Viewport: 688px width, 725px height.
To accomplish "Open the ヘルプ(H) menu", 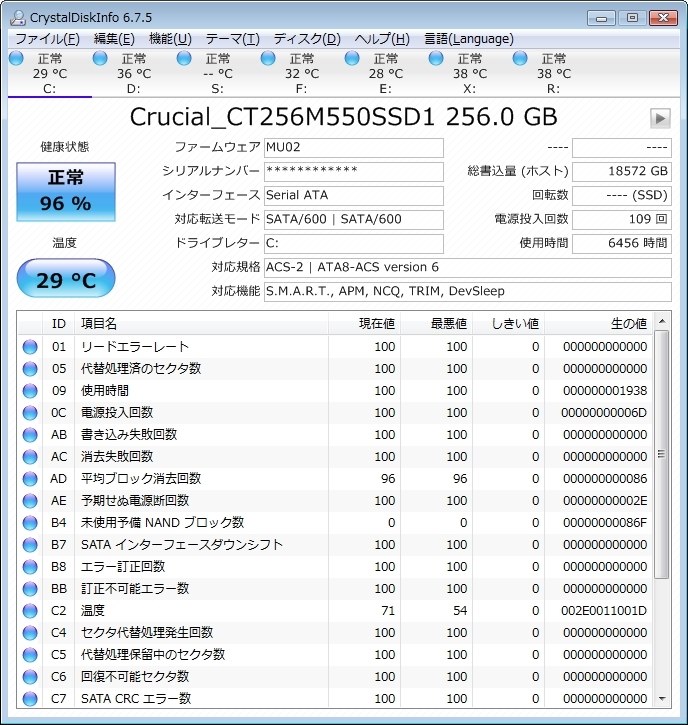I will [x=382, y=39].
